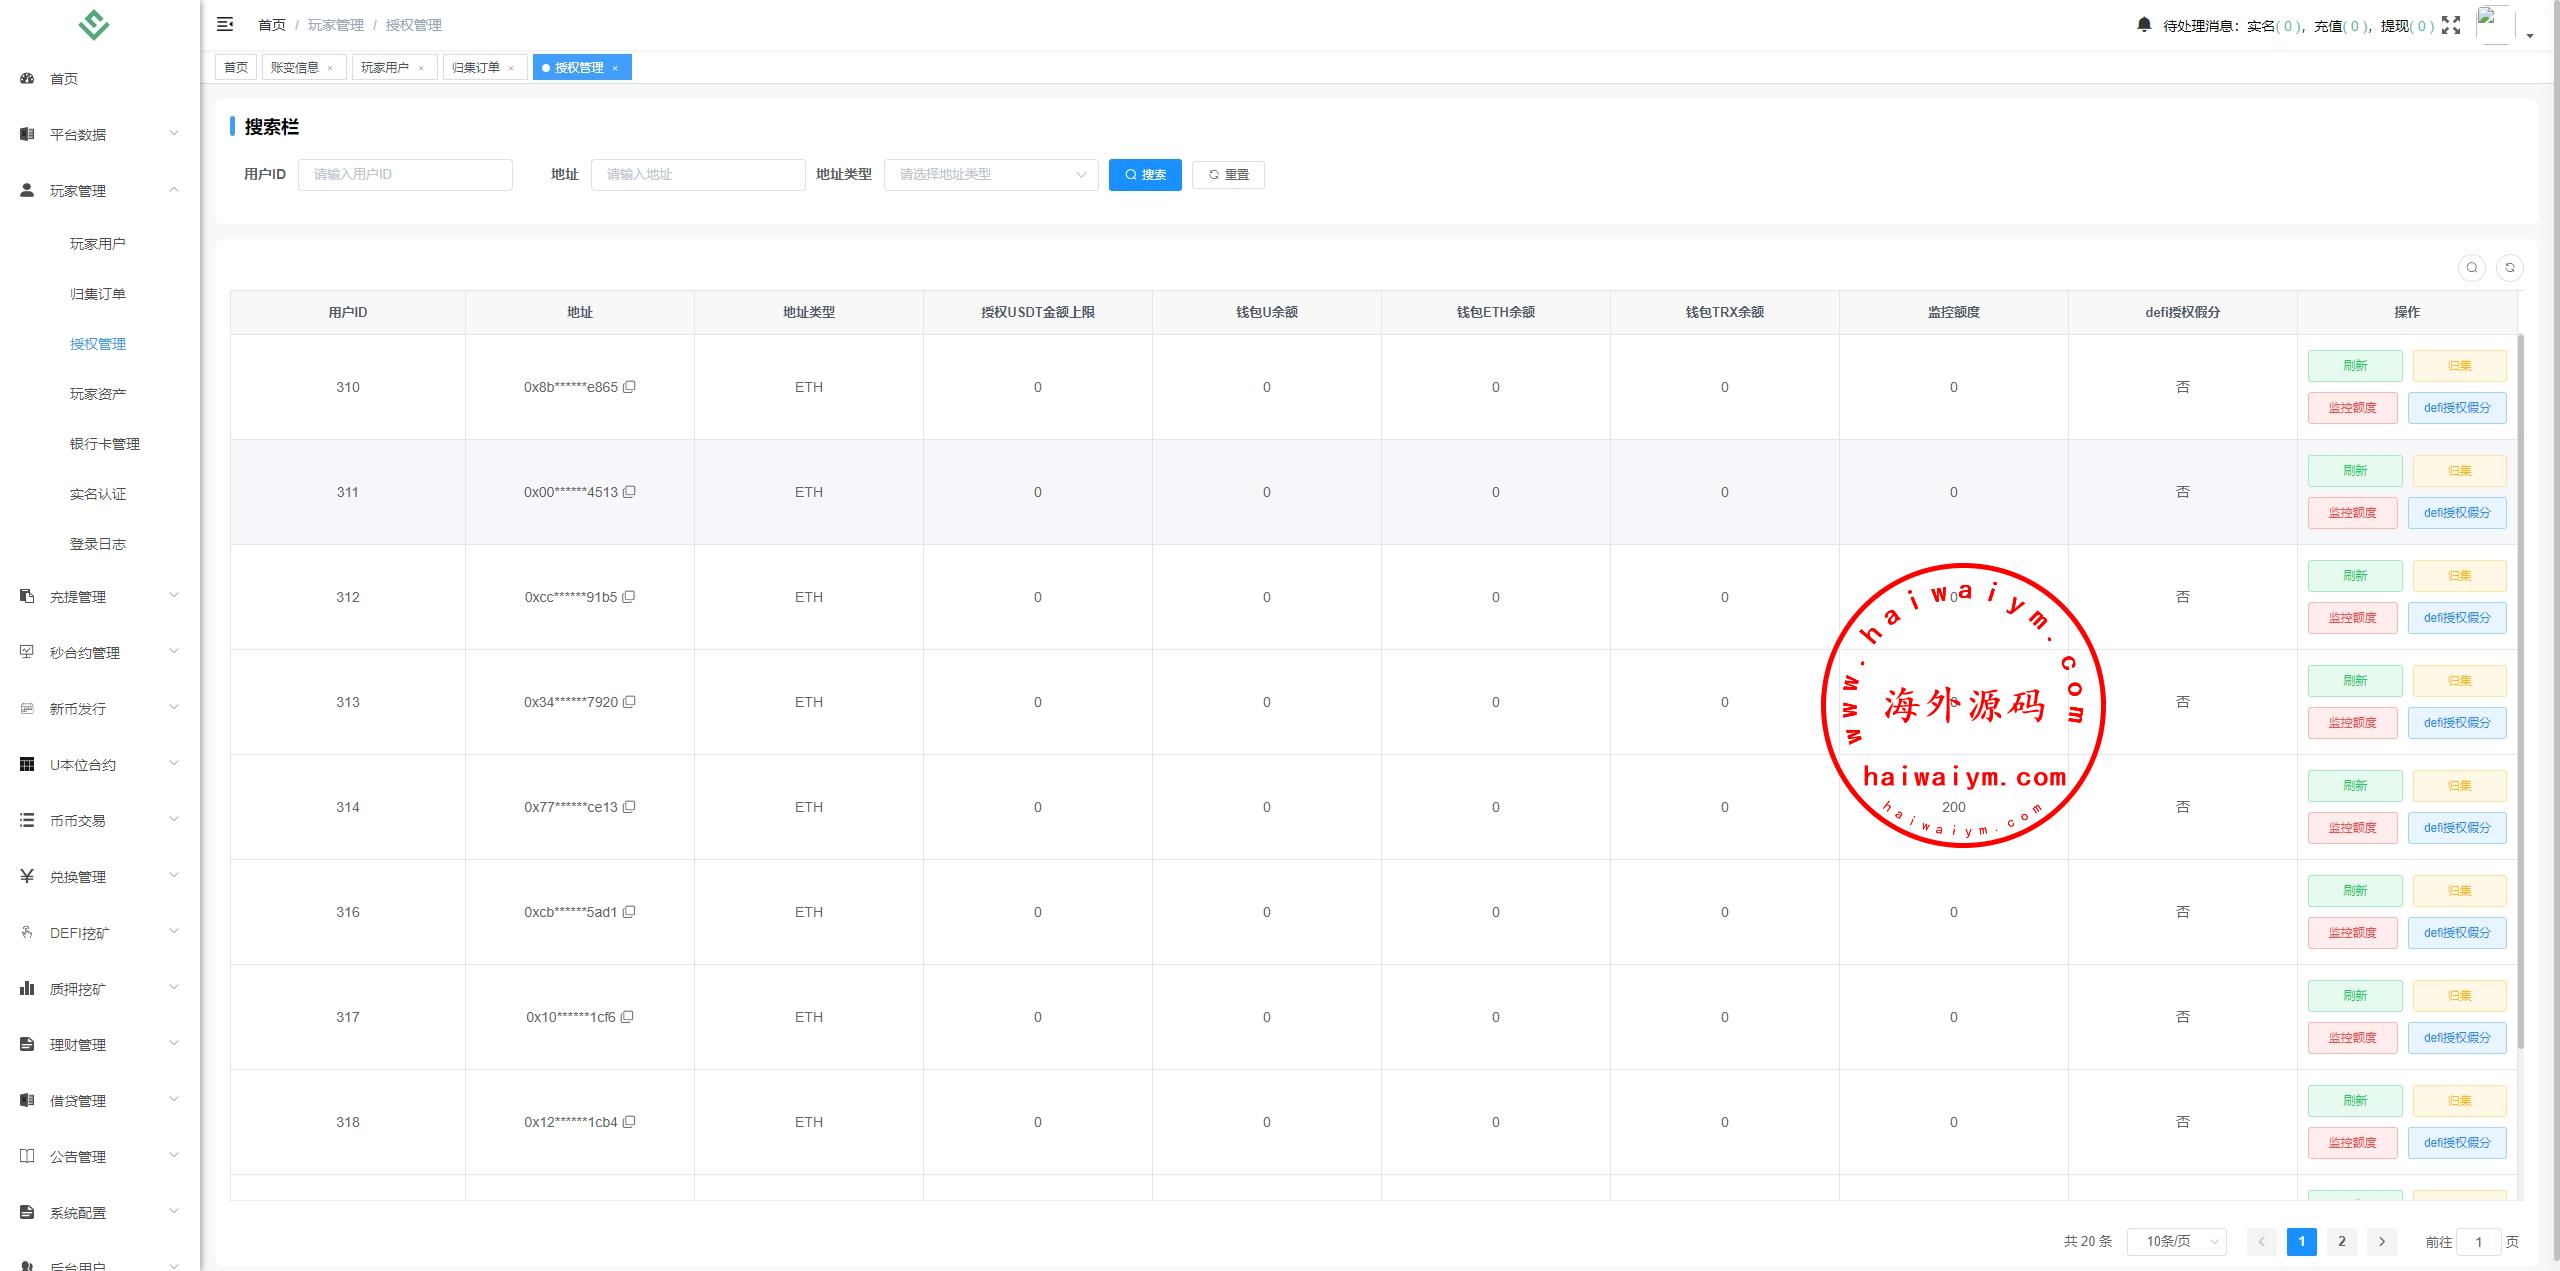Screen dimensions: 2560x1271
Task: Collapse sidebar with hamburger menu icon
Action: [x=225, y=24]
